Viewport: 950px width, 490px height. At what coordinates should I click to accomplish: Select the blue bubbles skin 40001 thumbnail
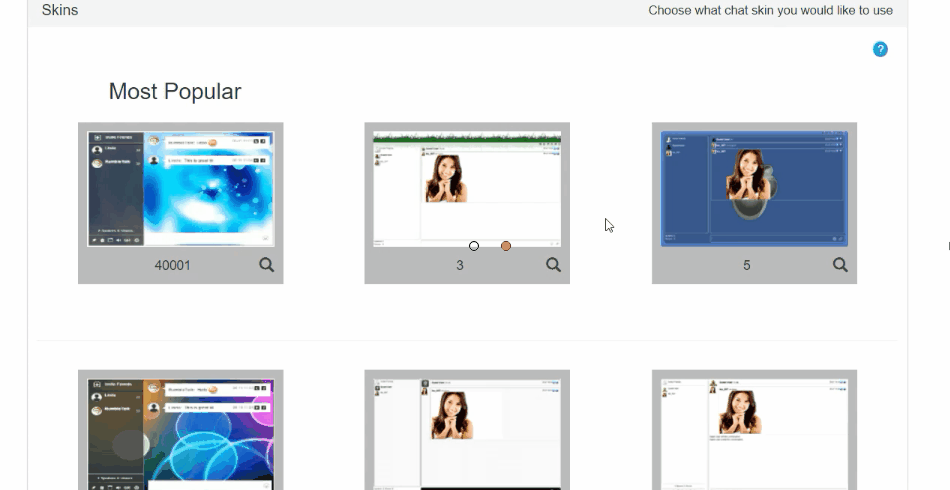tap(181, 189)
